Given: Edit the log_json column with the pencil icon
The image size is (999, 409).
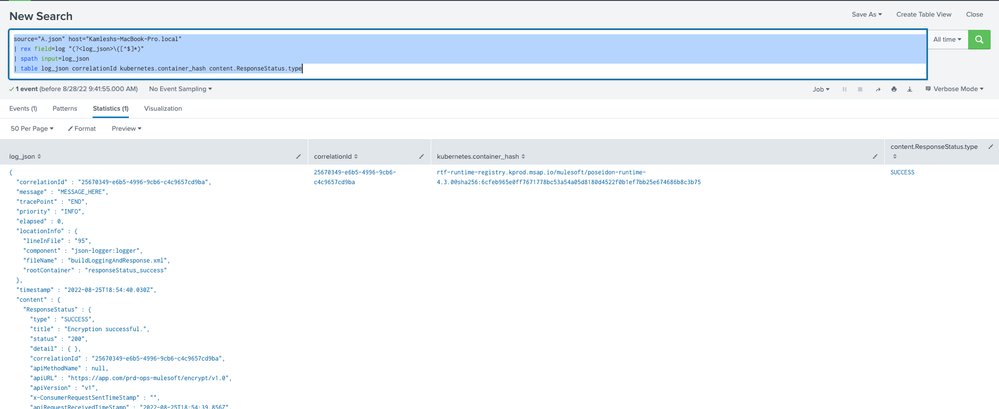Looking at the screenshot, I should (x=298, y=156).
